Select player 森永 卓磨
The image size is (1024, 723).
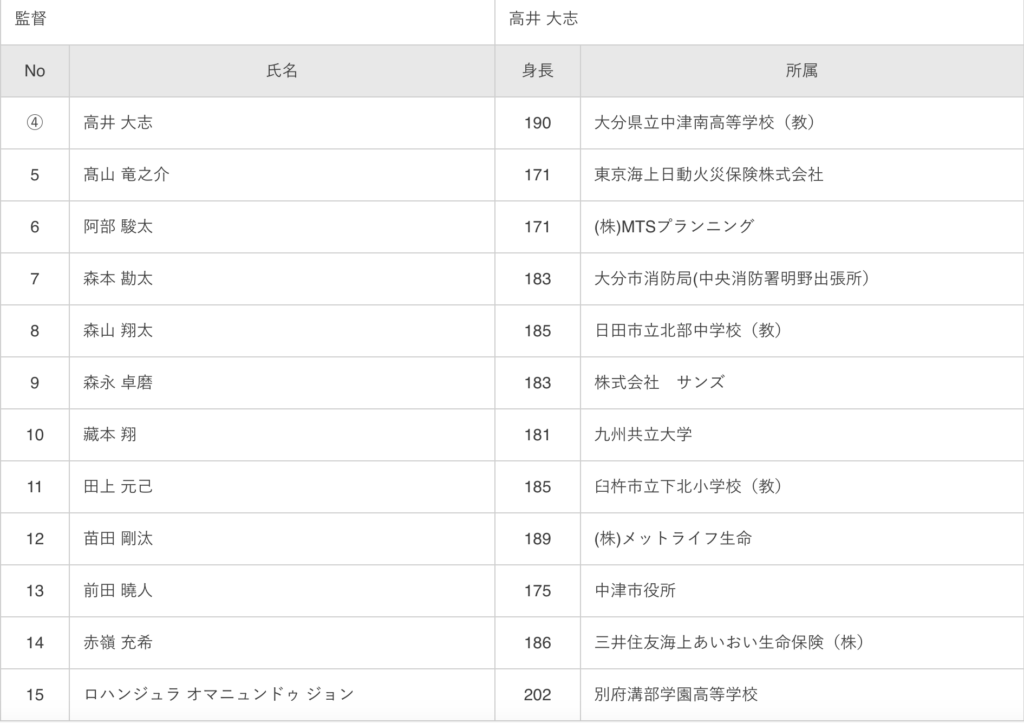click(118, 383)
